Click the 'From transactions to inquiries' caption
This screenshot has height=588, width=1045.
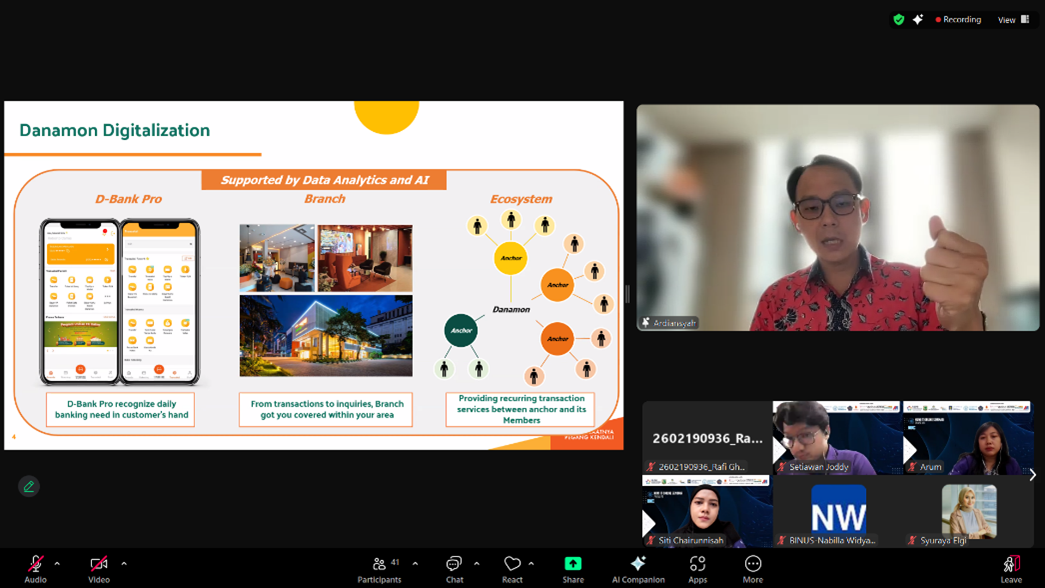pyautogui.click(x=326, y=409)
